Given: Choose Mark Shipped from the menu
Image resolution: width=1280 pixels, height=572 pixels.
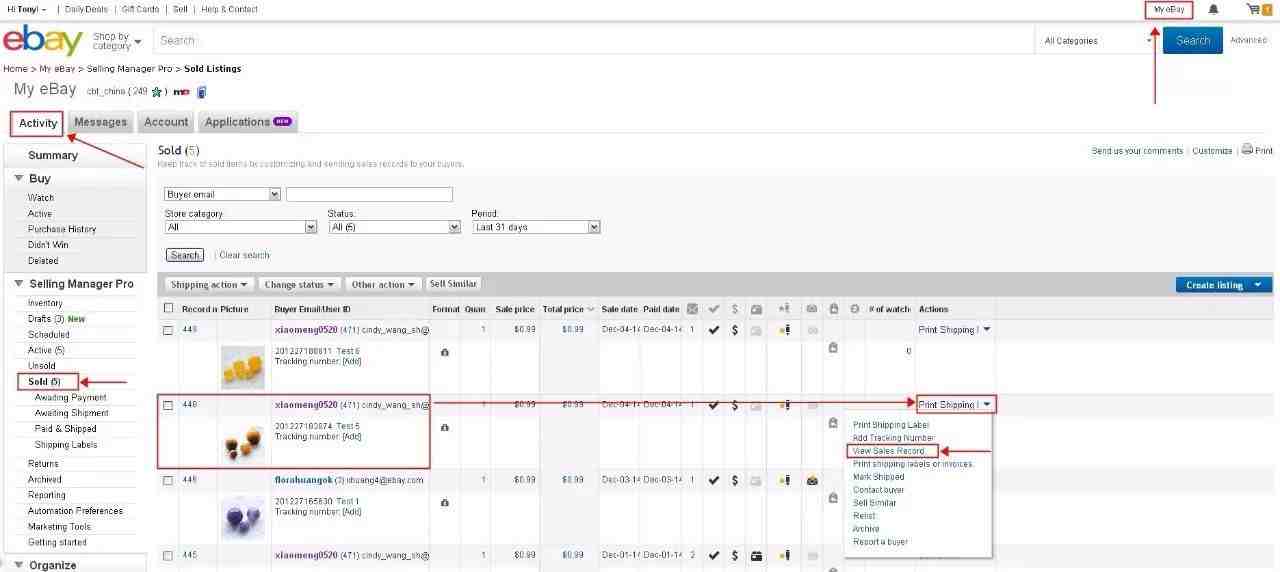Looking at the screenshot, I should tap(878, 477).
